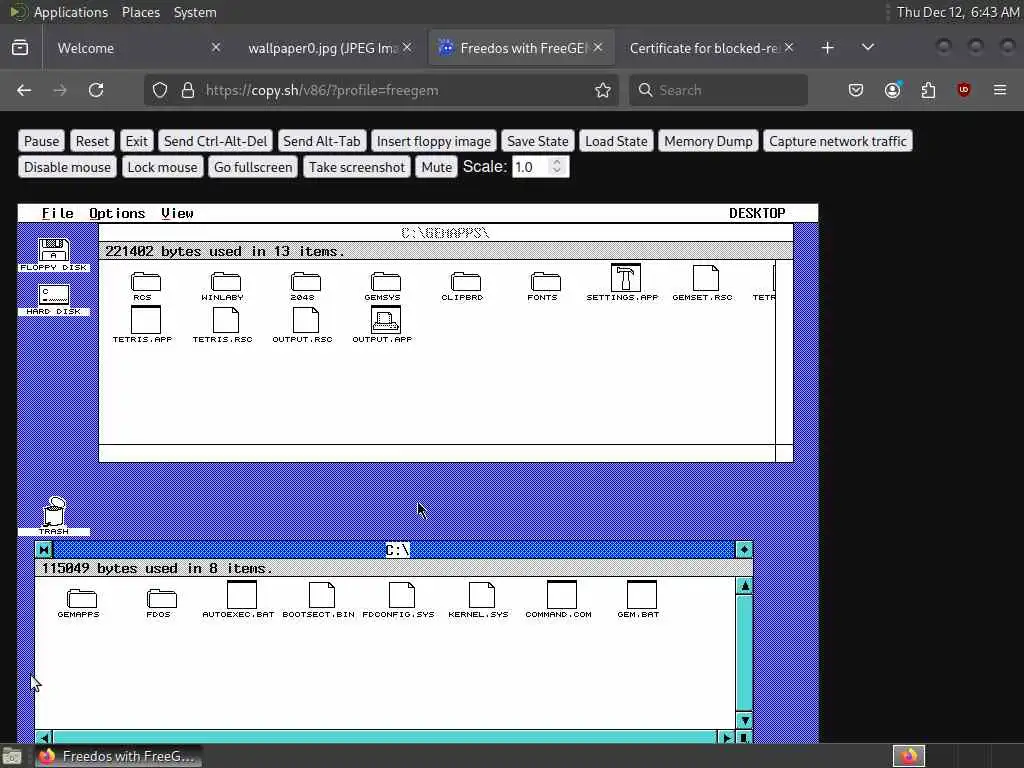Open the CLIPBRD folder icon
This screenshot has width=1024, height=768.
coord(465,282)
